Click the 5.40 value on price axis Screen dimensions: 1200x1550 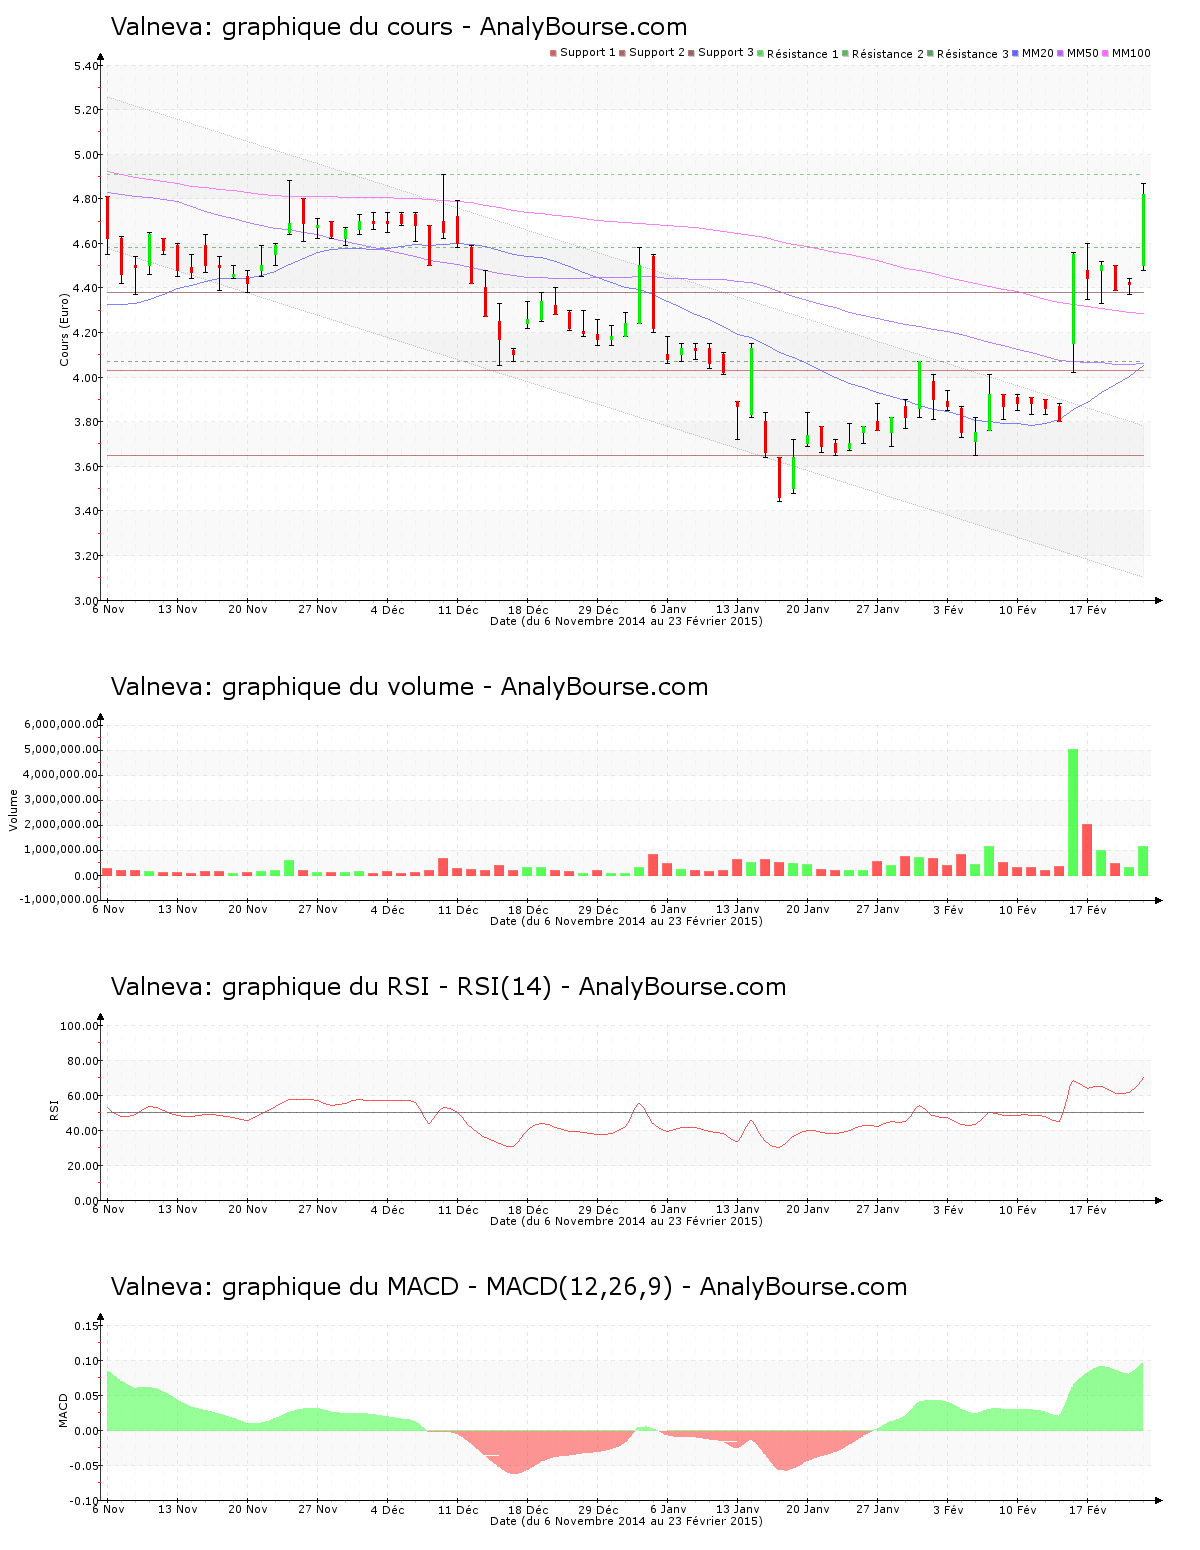[x=86, y=66]
